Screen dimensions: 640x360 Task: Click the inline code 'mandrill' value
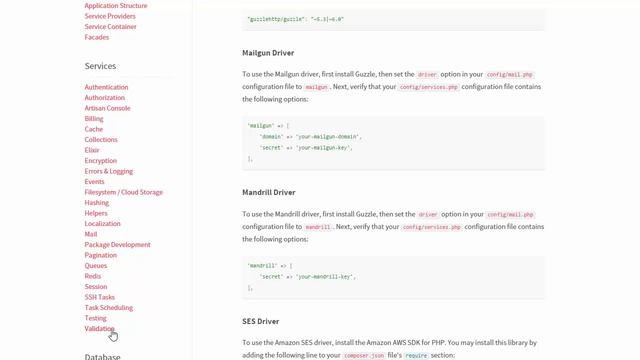click(318, 227)
